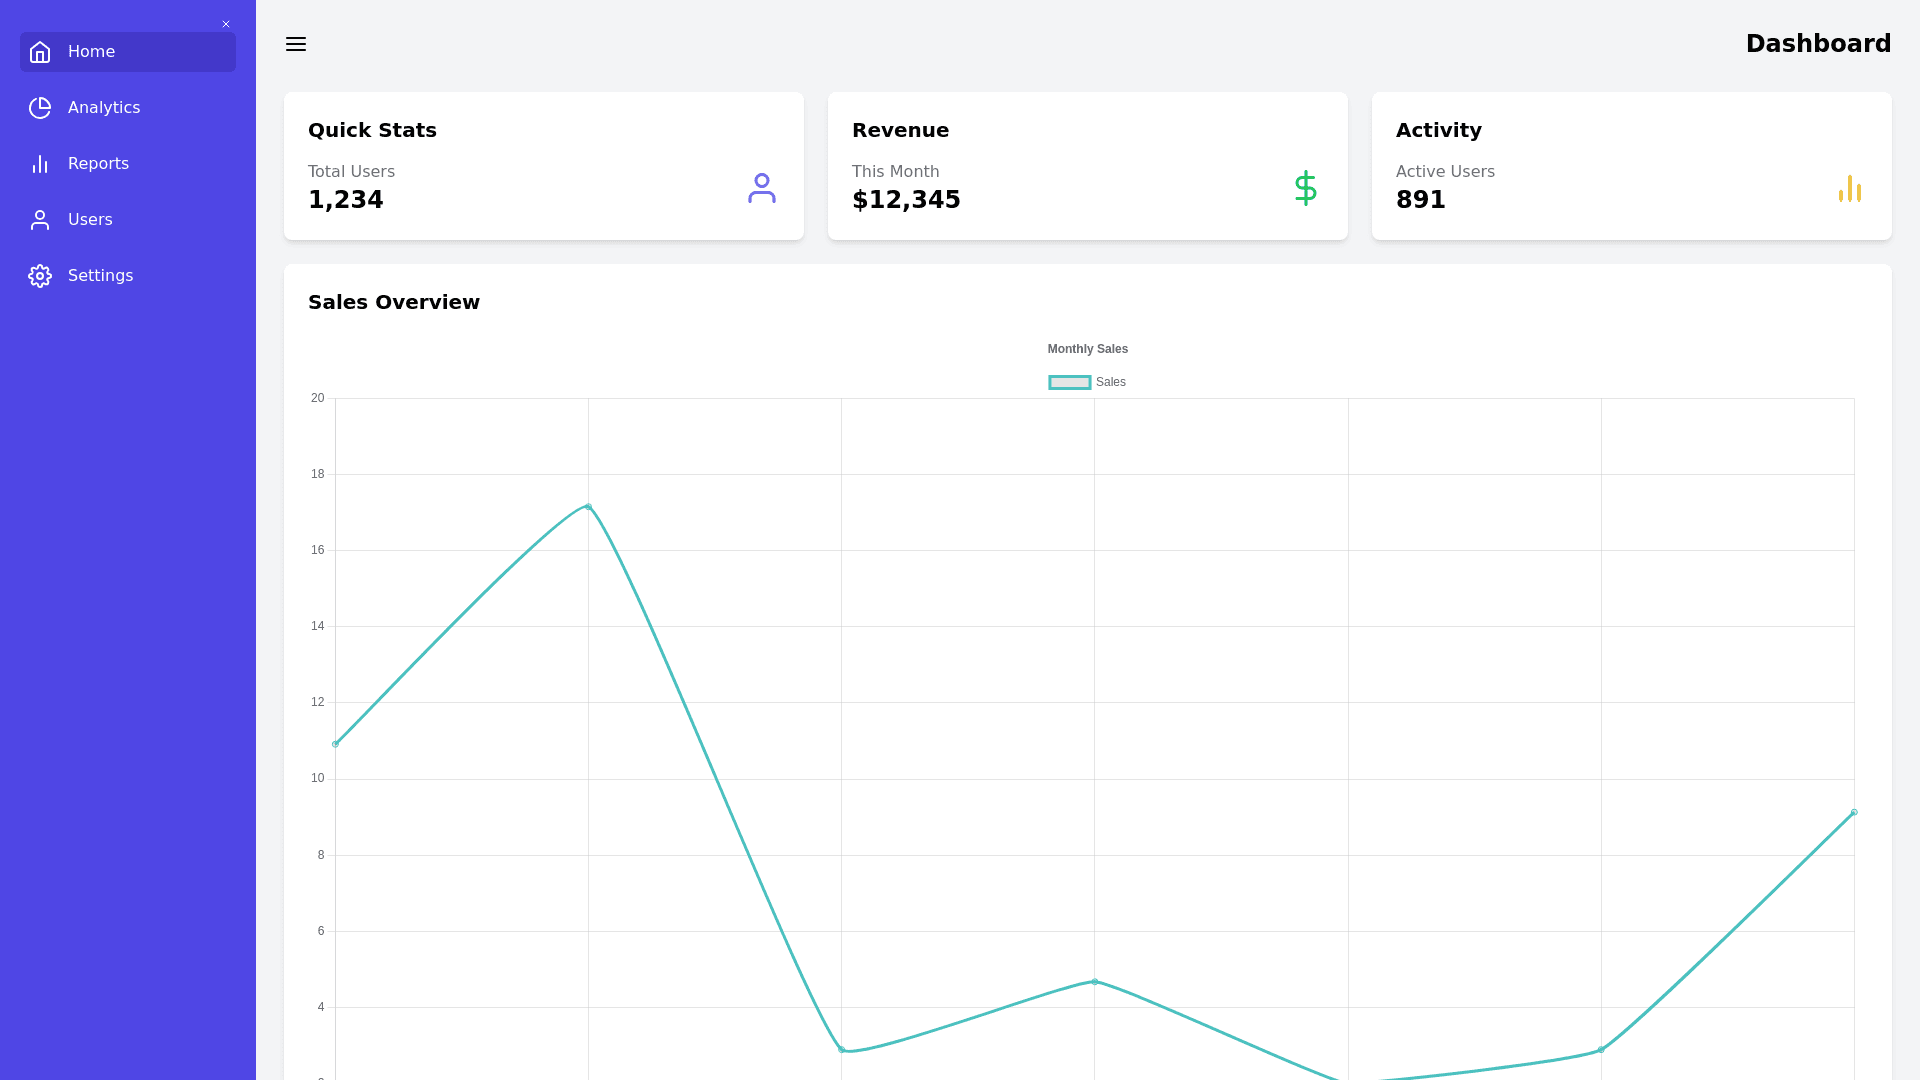Toggle sidebar with the hamburger menu button
Screen dimensions: 1920x1080
(296, 44)
